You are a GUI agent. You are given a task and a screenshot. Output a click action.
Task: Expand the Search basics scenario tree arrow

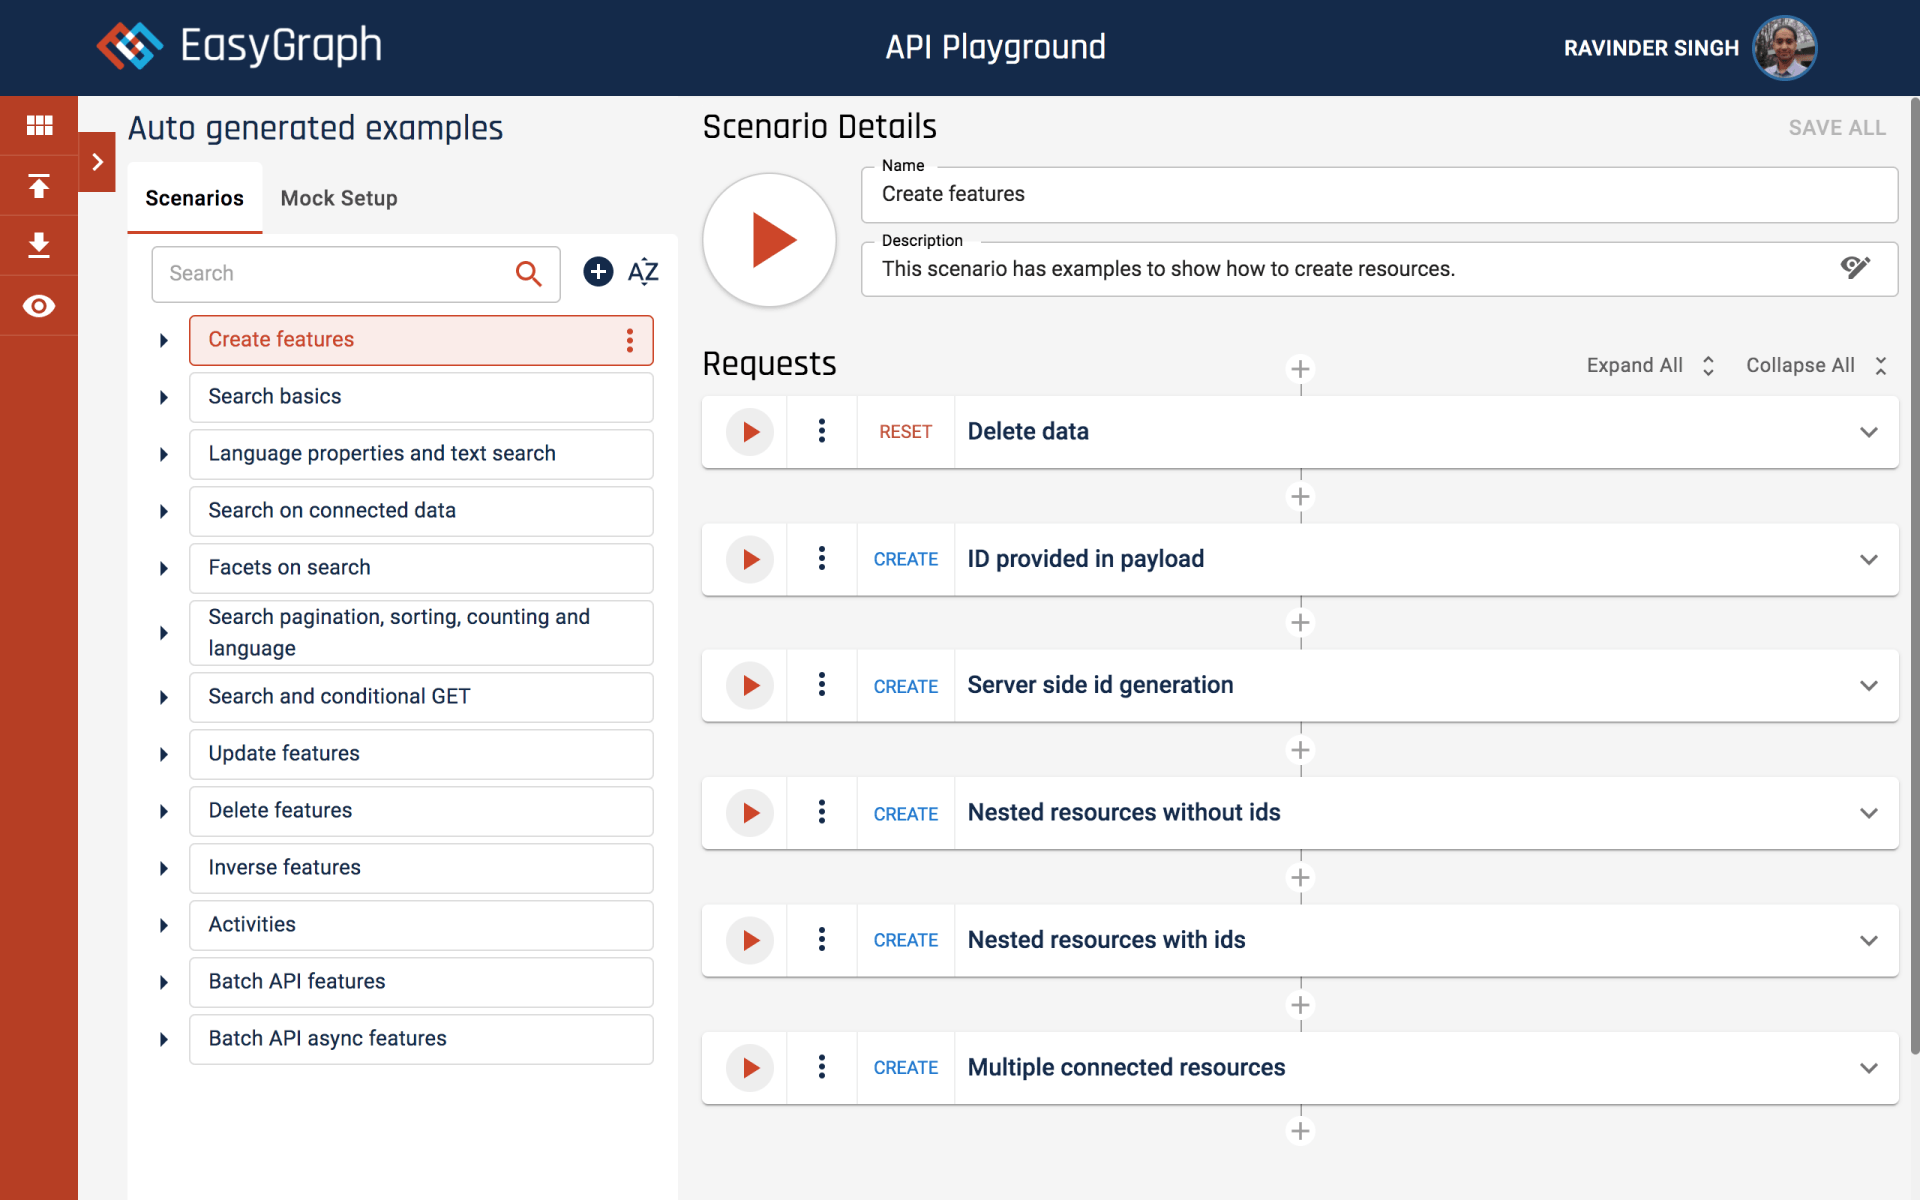coord(164,398)
